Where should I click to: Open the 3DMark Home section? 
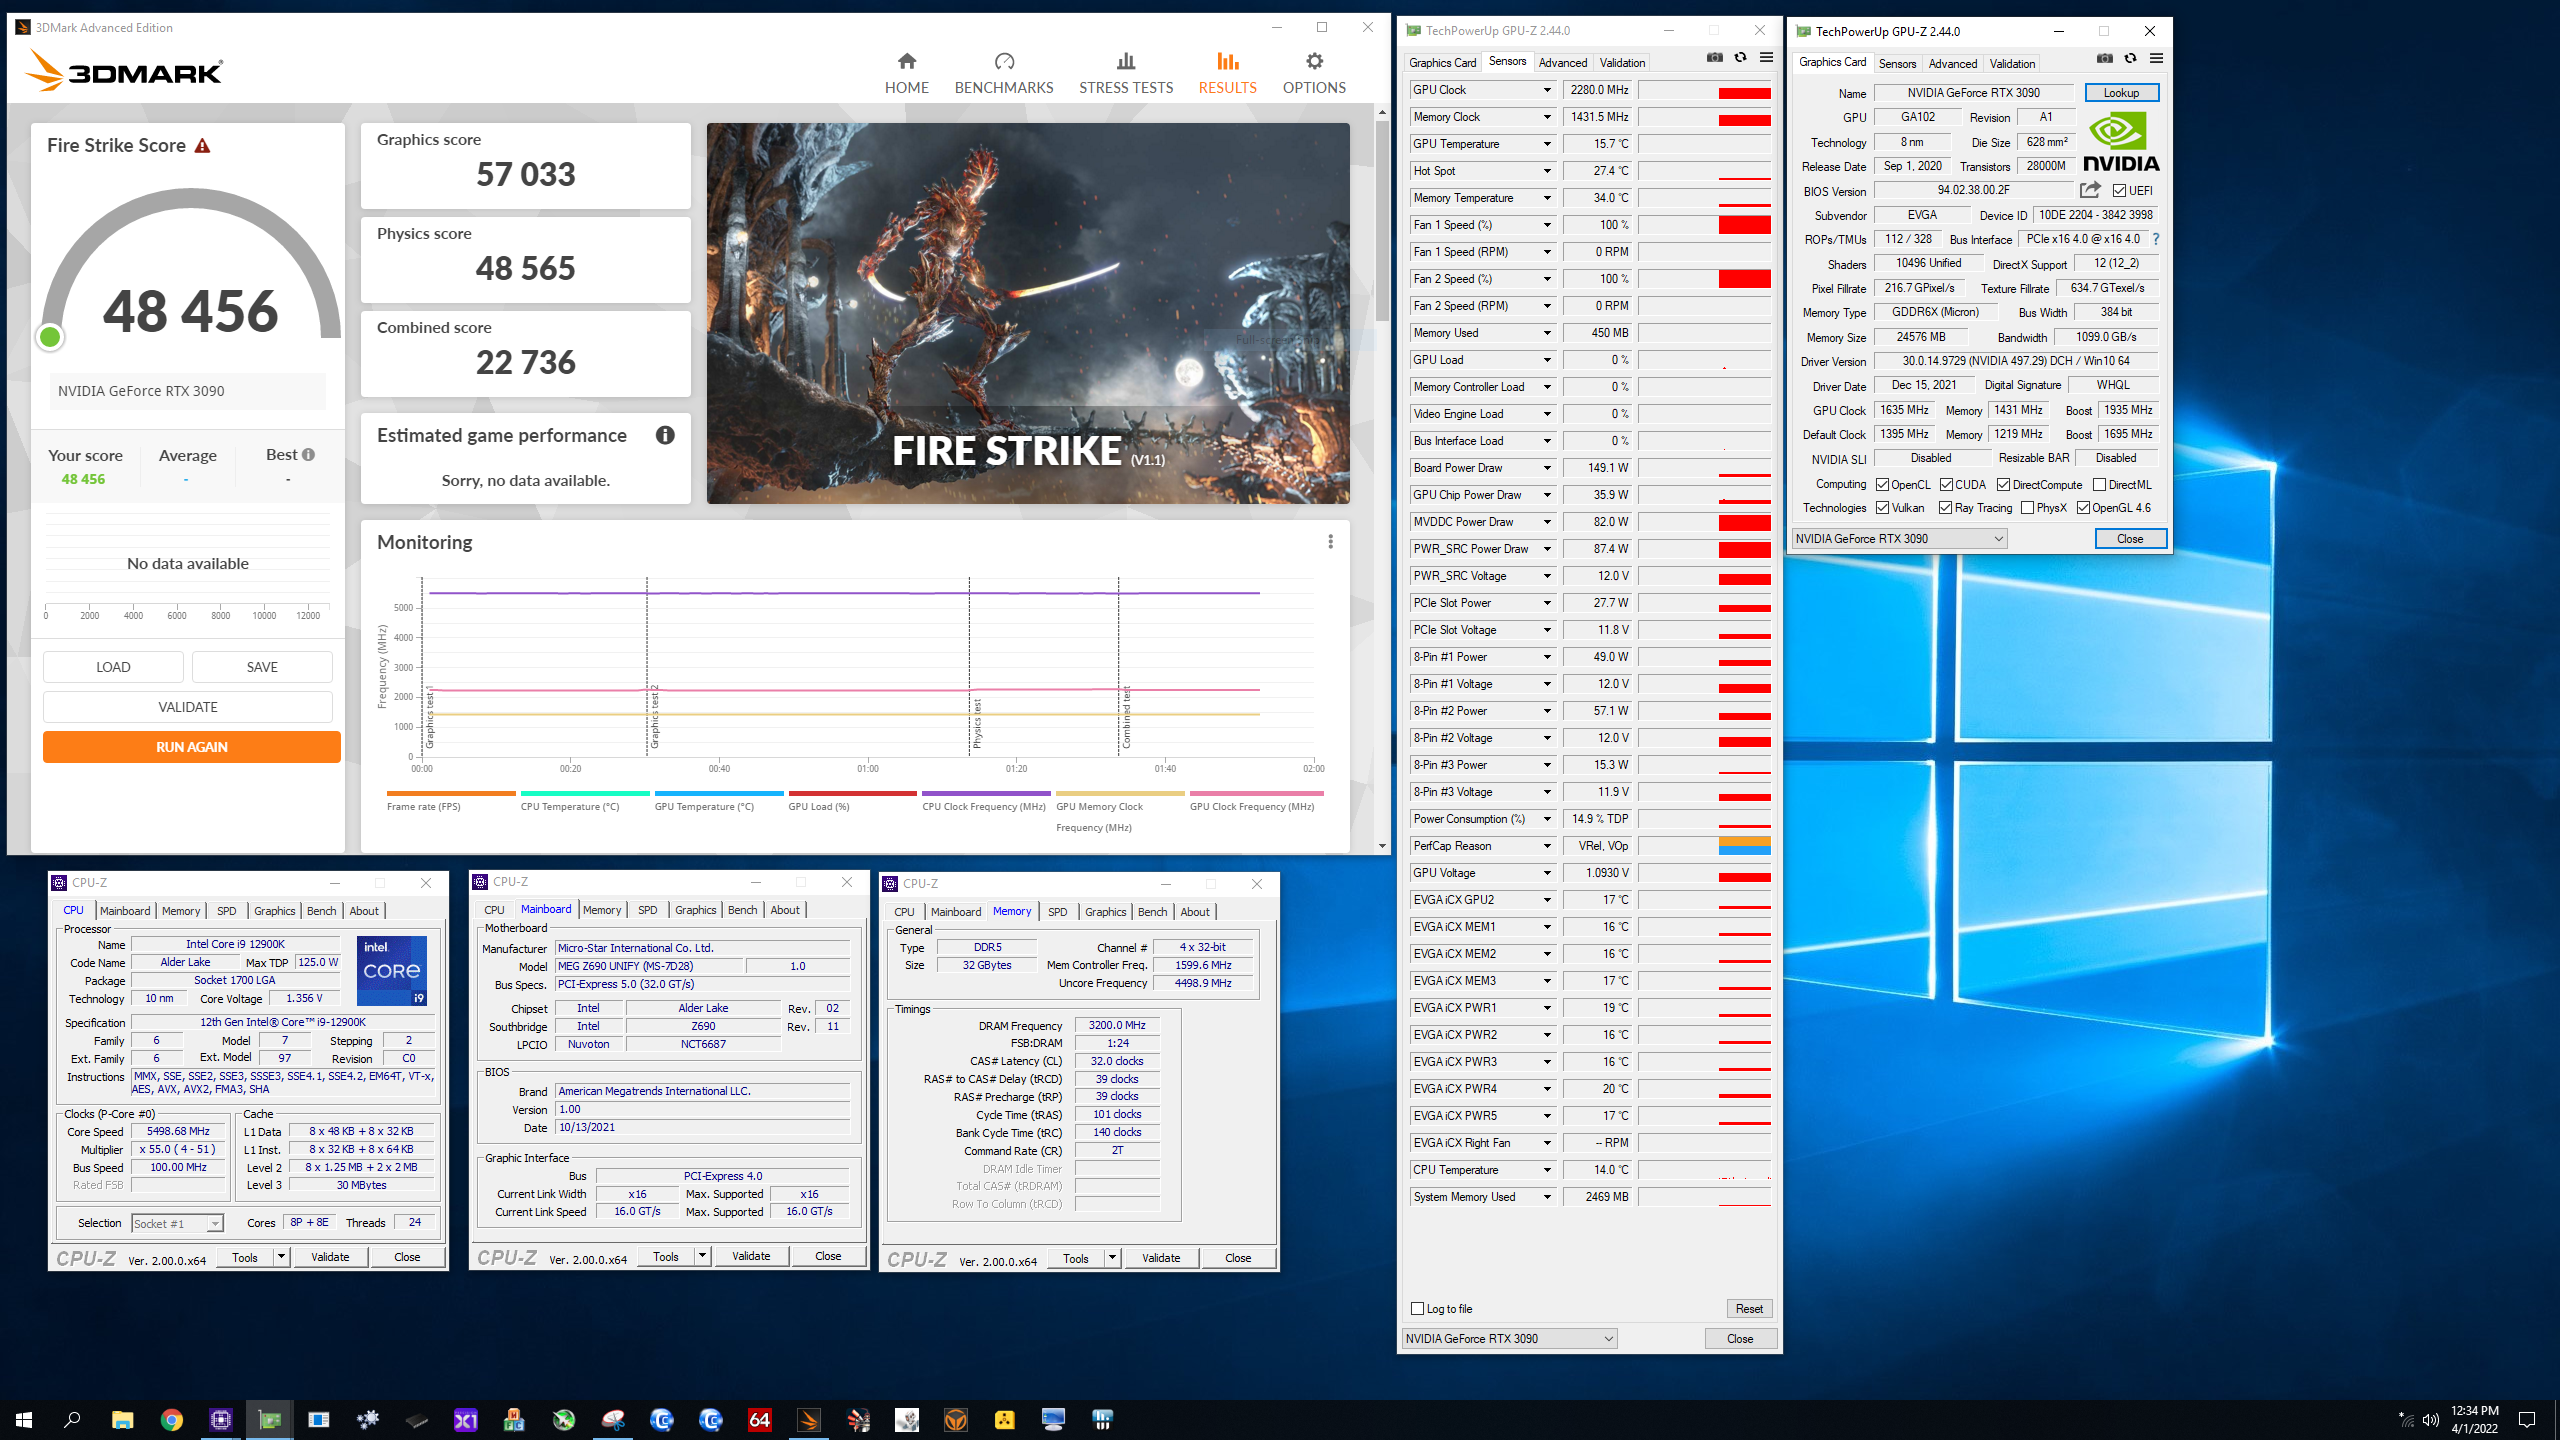(x=906, y=73)
